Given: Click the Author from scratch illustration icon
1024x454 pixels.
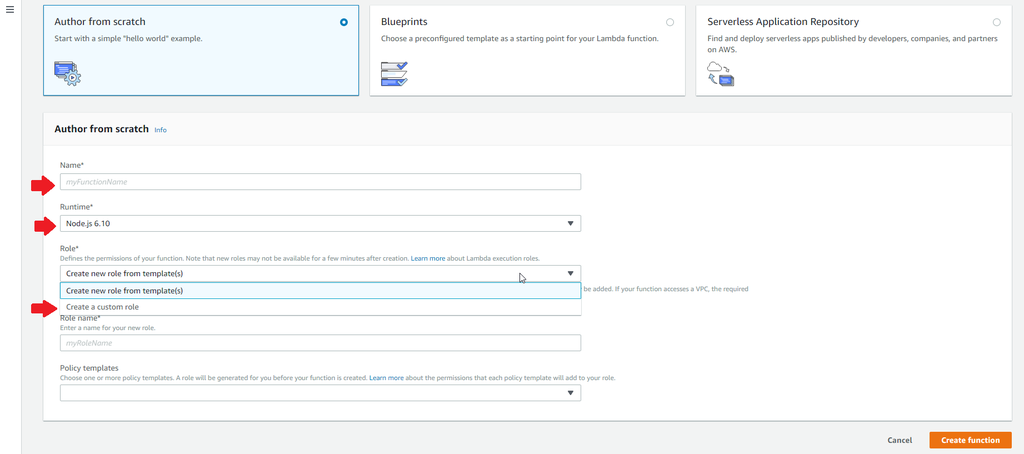Looking at the screenshot, I should point(67,72).
